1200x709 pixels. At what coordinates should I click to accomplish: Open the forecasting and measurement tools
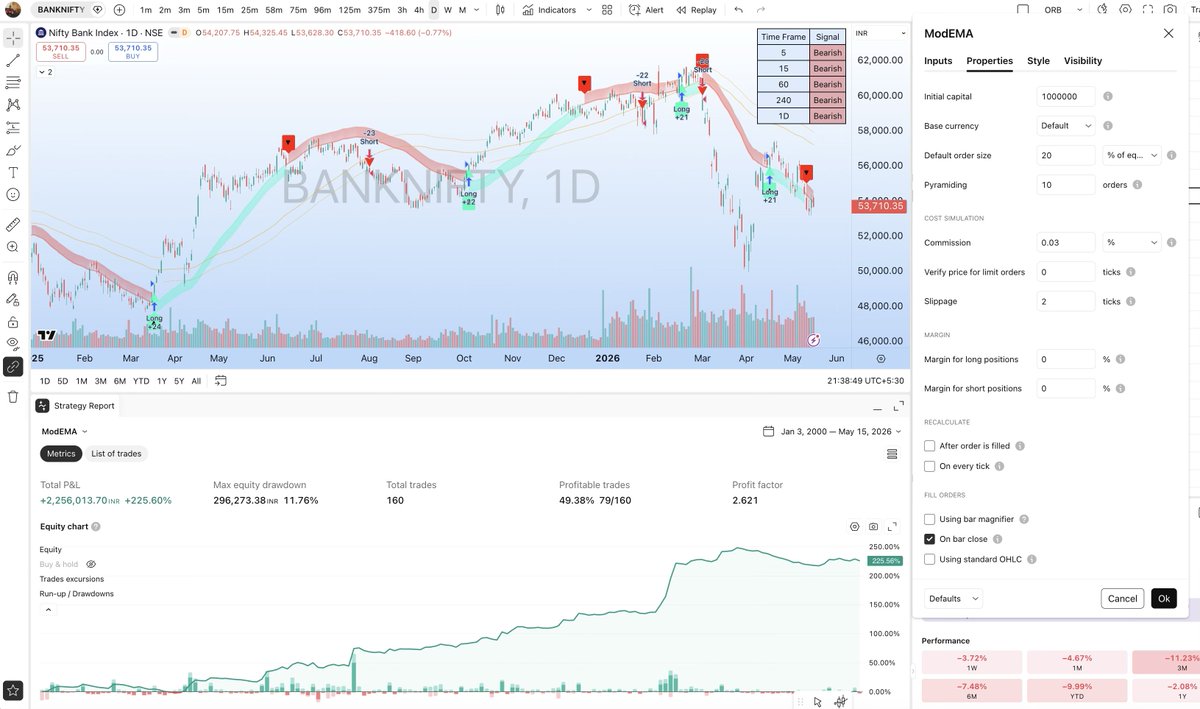[13, 127]
